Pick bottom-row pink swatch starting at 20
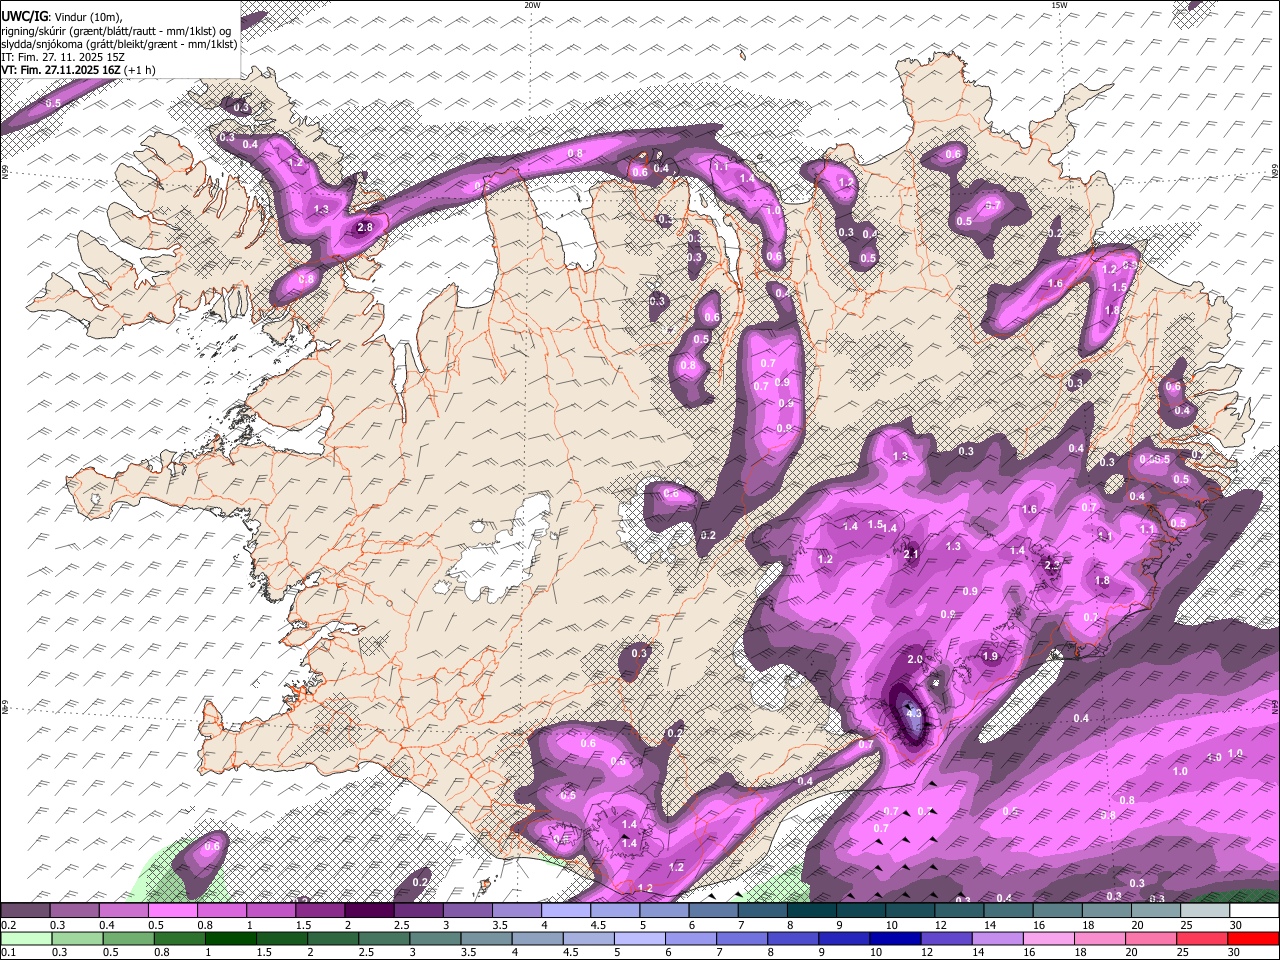The image size is (1280, 960). click(1152, 938)
